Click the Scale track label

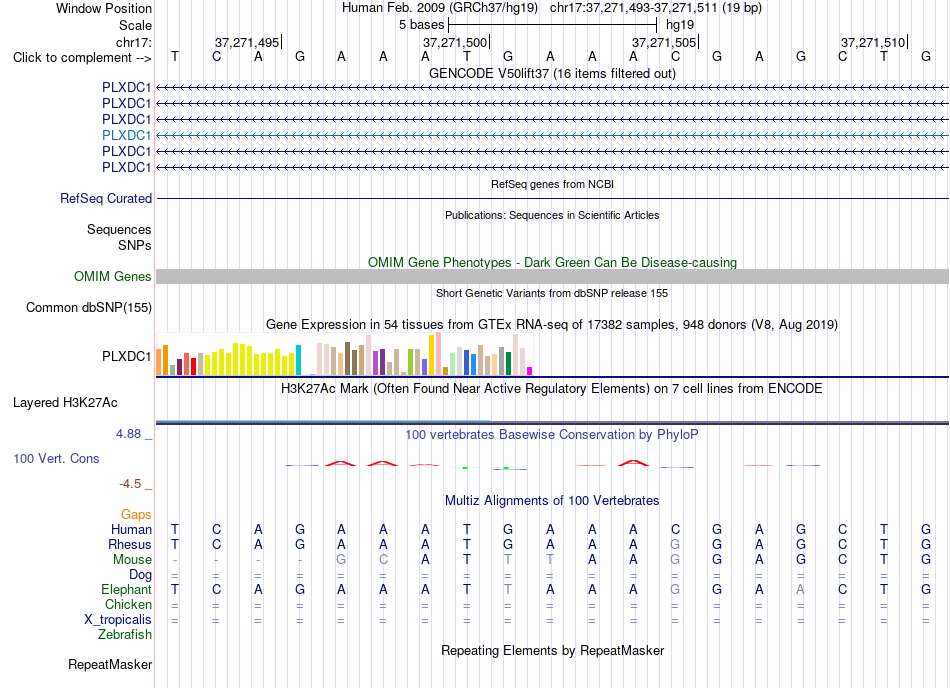click(x=135, y=25)
